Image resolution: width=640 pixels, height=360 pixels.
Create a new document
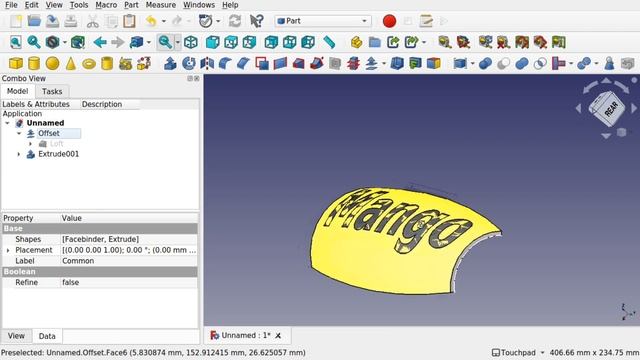(x=16, y=21)
